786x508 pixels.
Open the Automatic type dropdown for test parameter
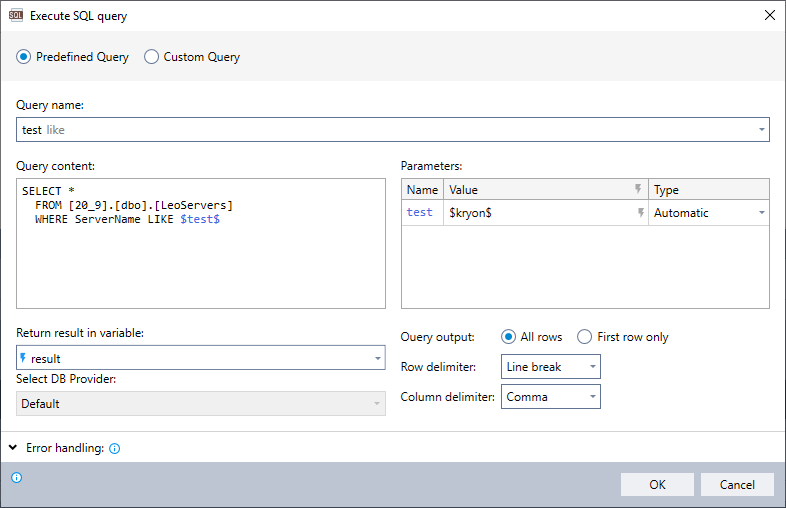point(761,213)
